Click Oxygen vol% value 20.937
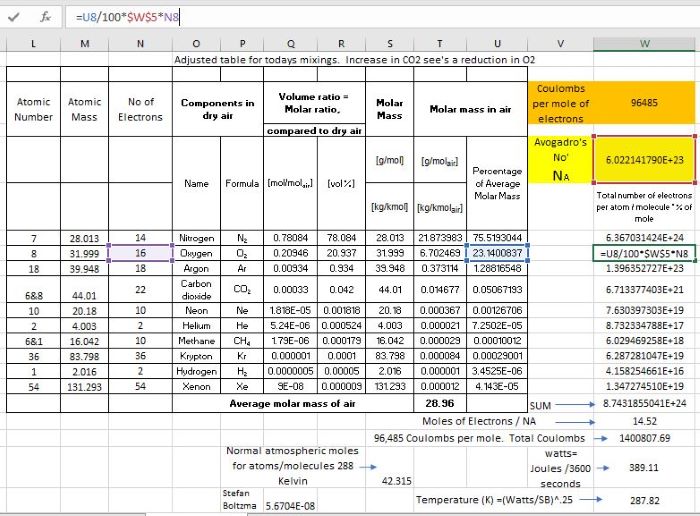The width and height of the screenshot is (700, 516). [341, 253]
